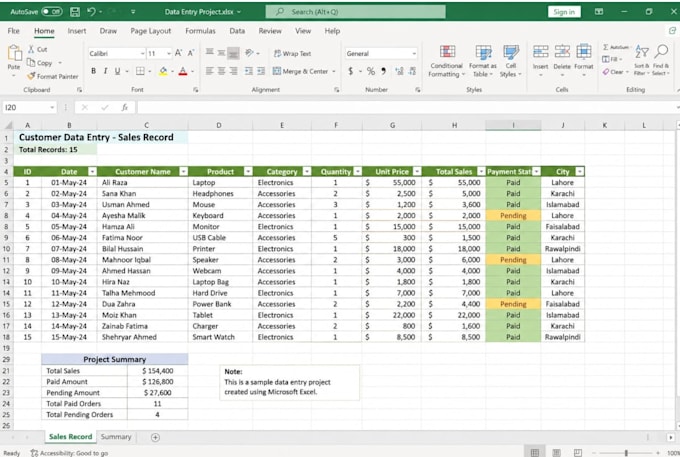
Task: Toggle align right
Action: (x=233, y=71)
